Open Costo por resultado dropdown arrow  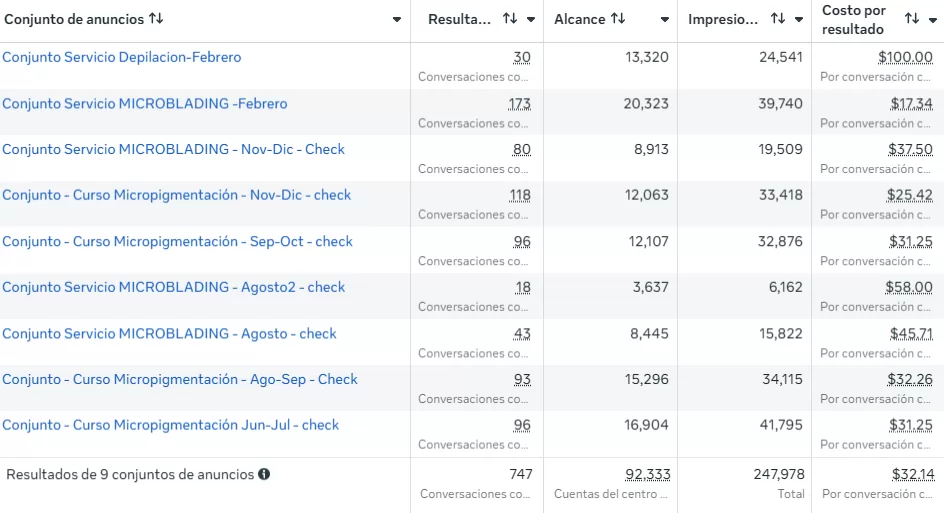pyautogui.click(x=932, y=20)
